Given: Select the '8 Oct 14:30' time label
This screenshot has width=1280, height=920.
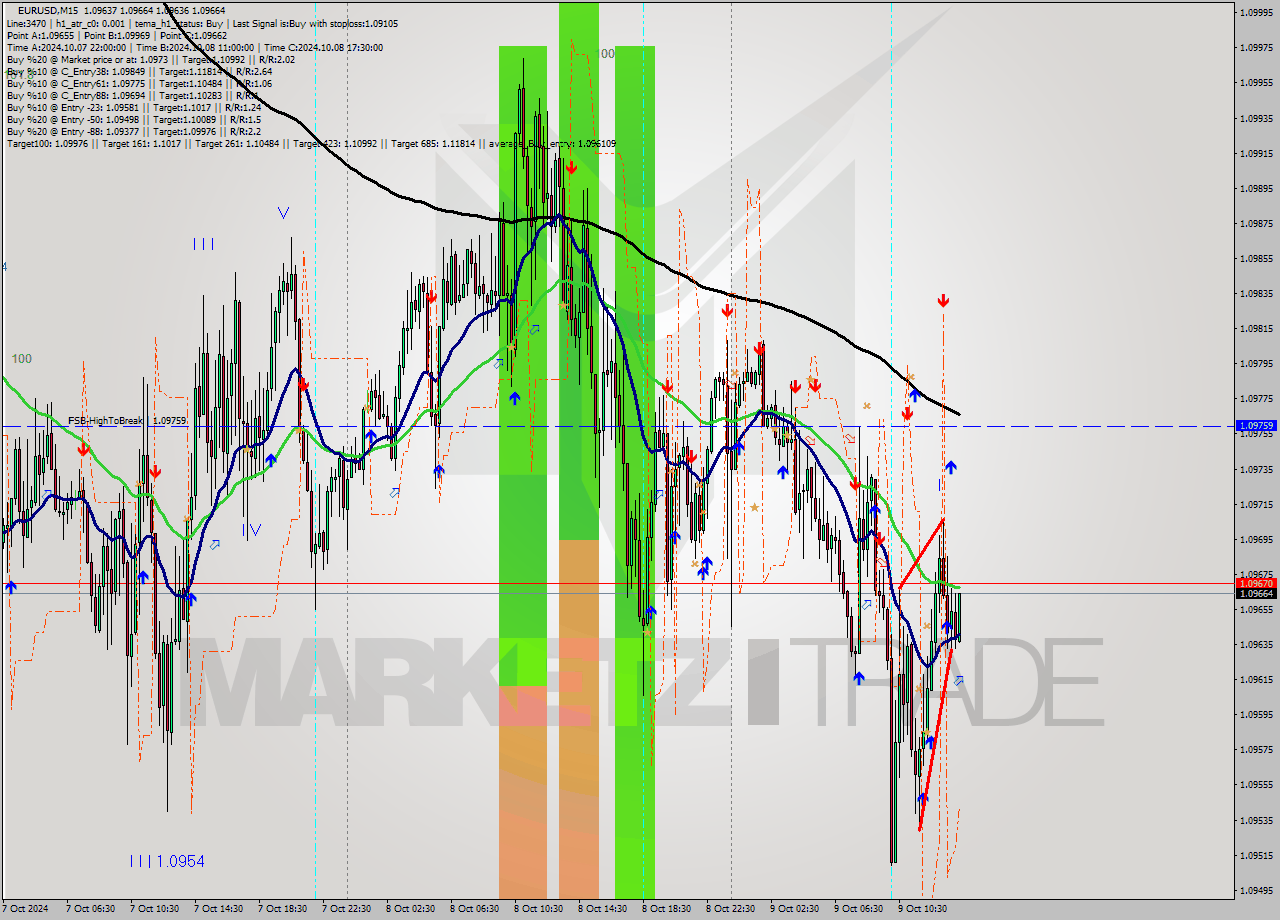Looking at the screenshot, I should pyautogui.click(x=602, y=909).
